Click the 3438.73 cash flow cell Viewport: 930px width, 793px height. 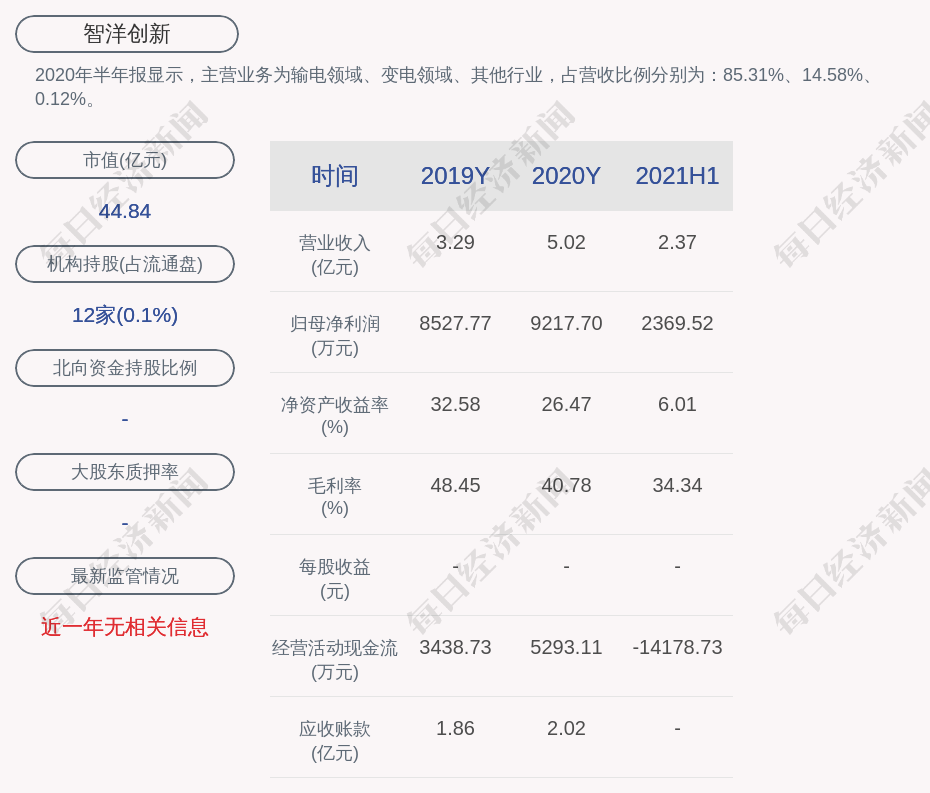coord(455,647)
